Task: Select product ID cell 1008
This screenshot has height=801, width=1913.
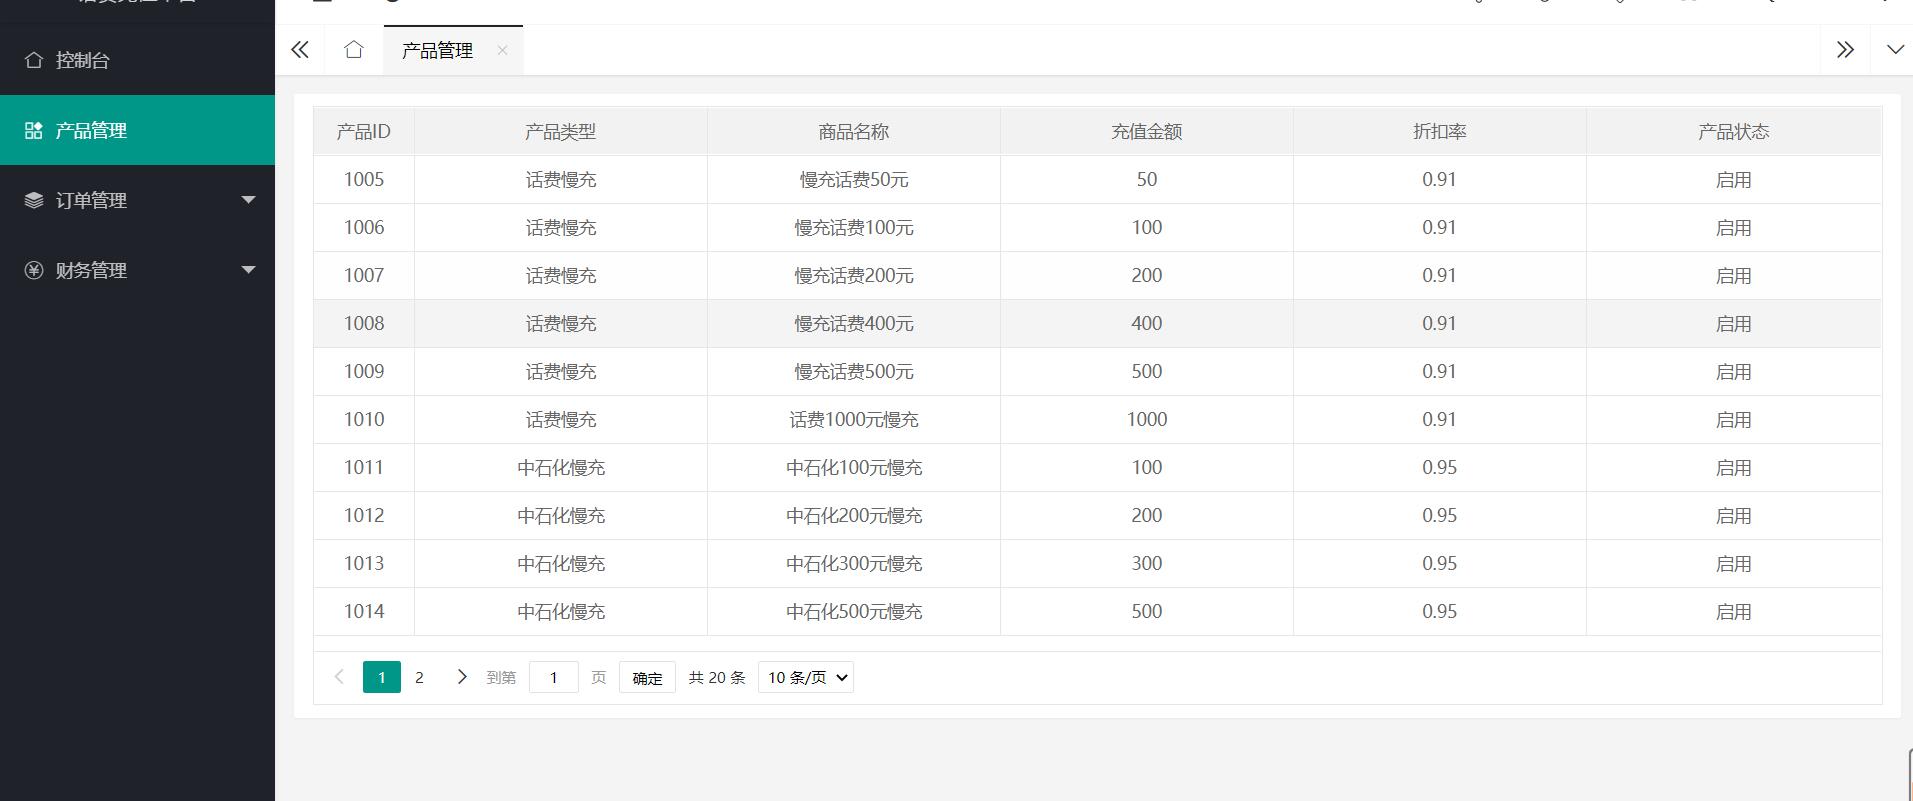Action: tap(364, 324)
